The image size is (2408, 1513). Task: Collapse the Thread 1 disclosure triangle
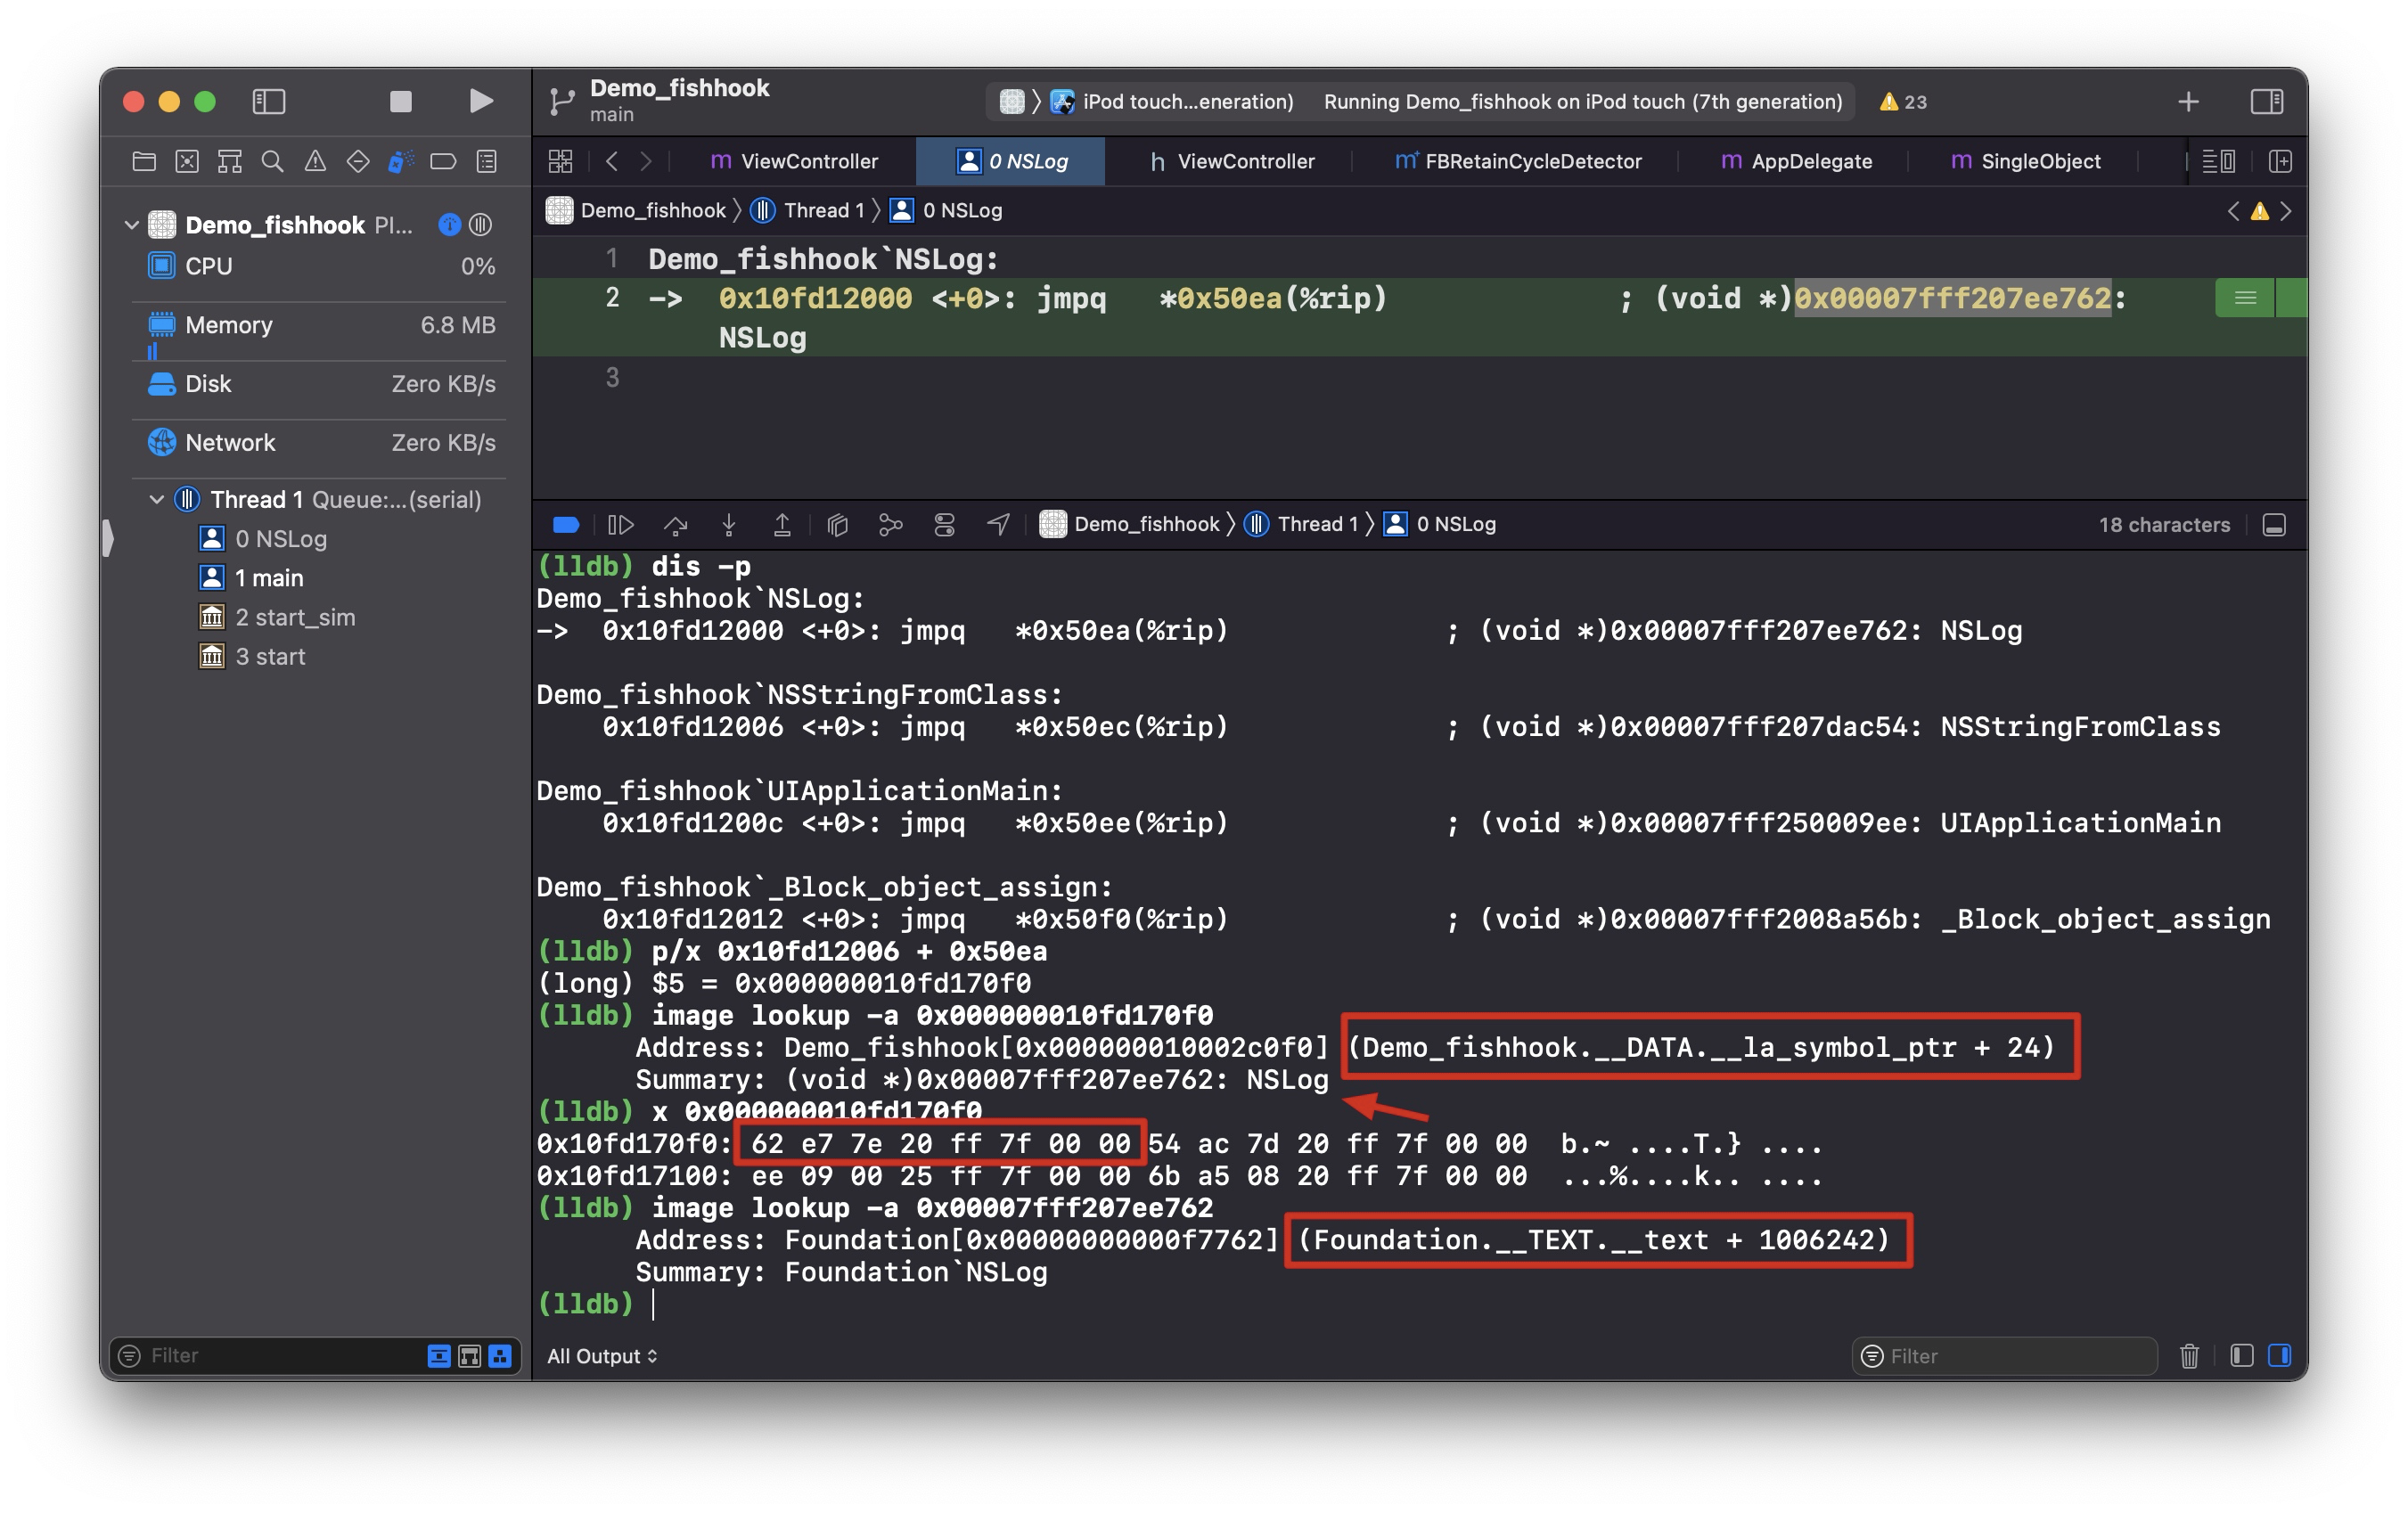click(157, 499)
